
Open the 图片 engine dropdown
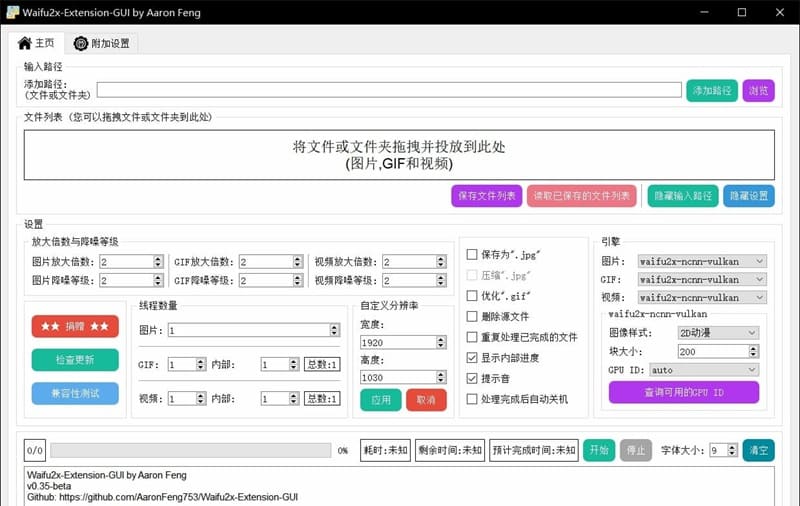[x=702, y=261]
